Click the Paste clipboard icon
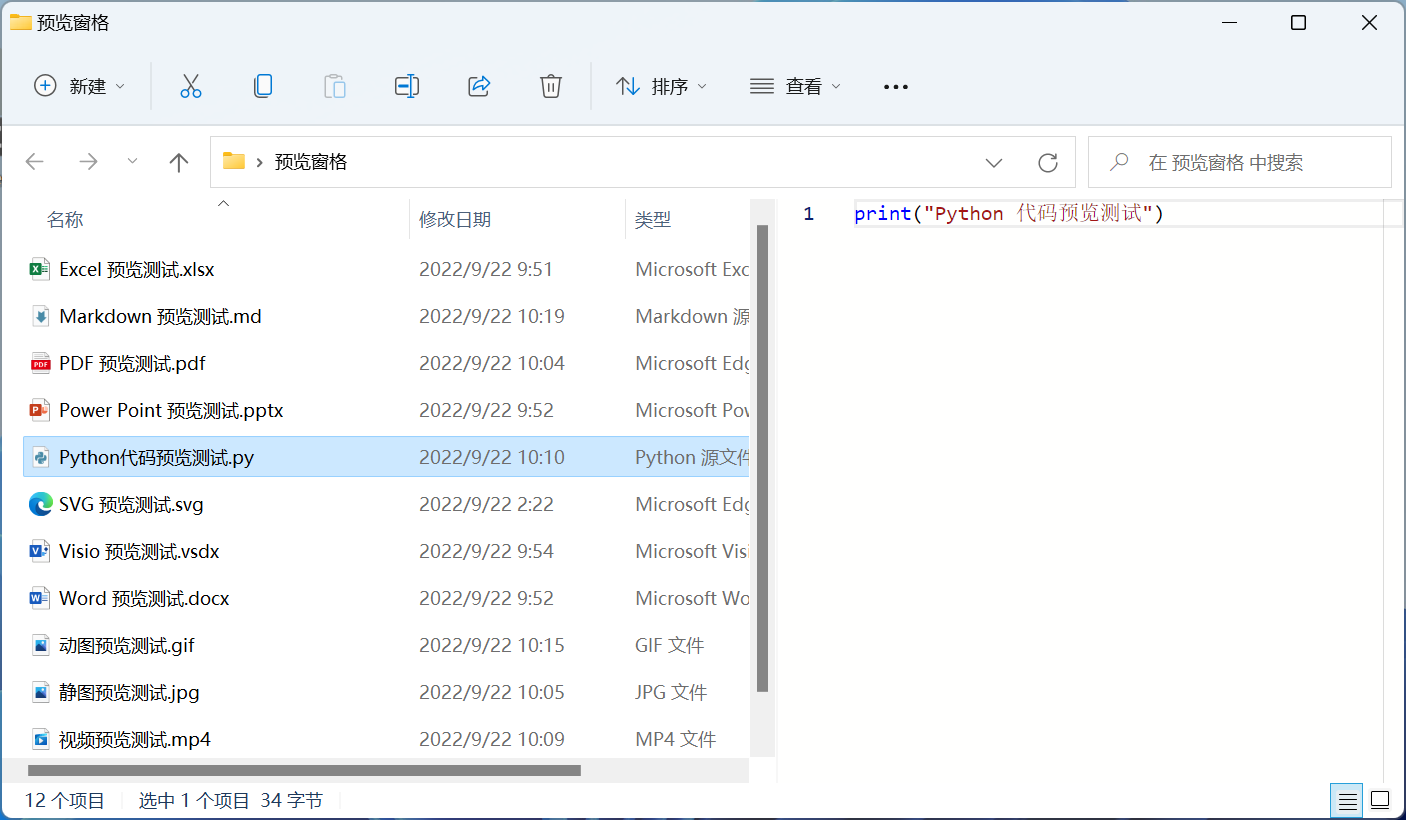Viewport: 1406px width, 820px height. tap(335, 86)
